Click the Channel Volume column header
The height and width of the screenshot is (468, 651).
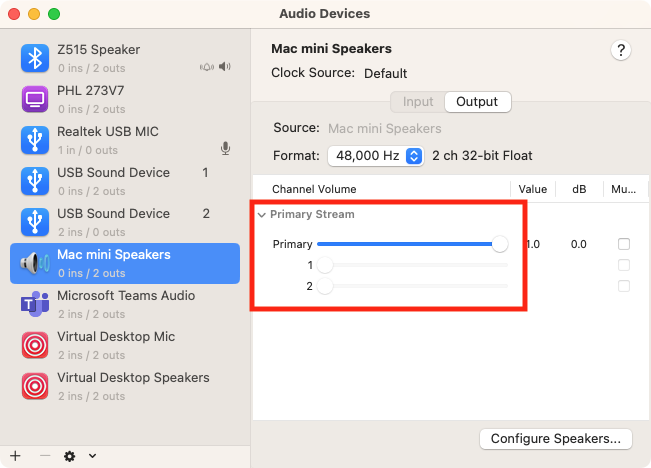[x=314, y=189]
